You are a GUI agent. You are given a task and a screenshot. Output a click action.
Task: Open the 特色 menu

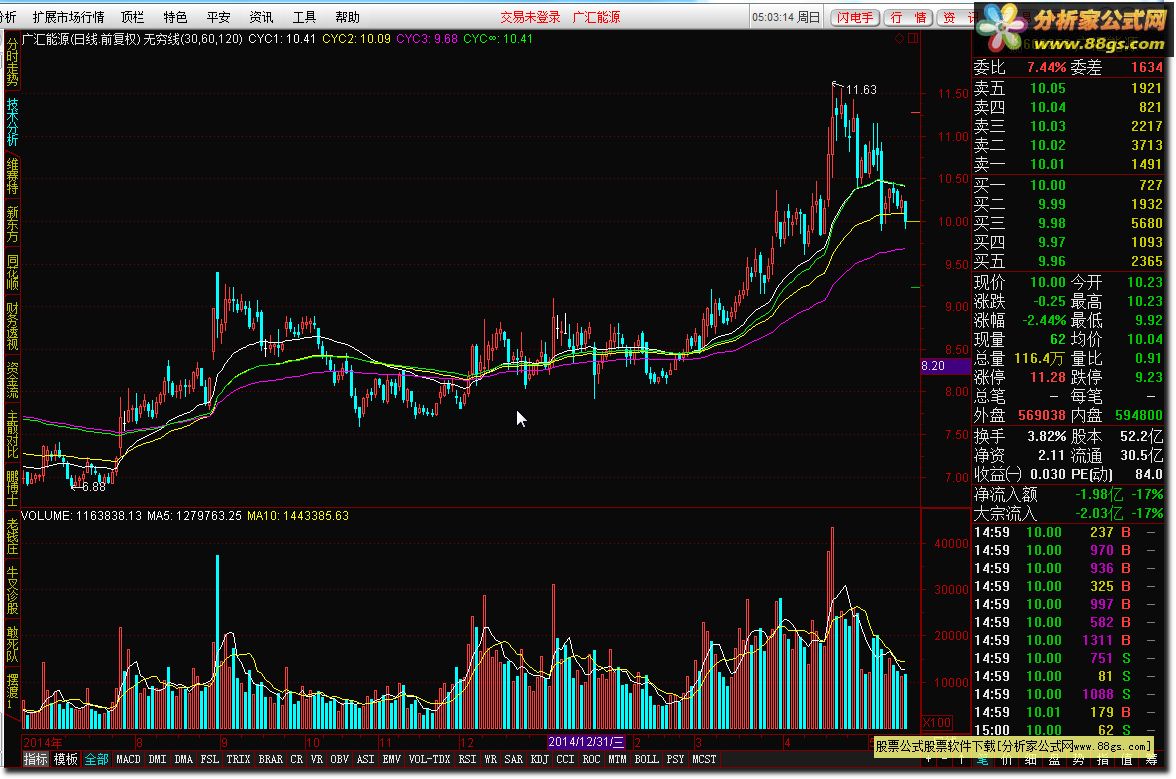(175, 16)
